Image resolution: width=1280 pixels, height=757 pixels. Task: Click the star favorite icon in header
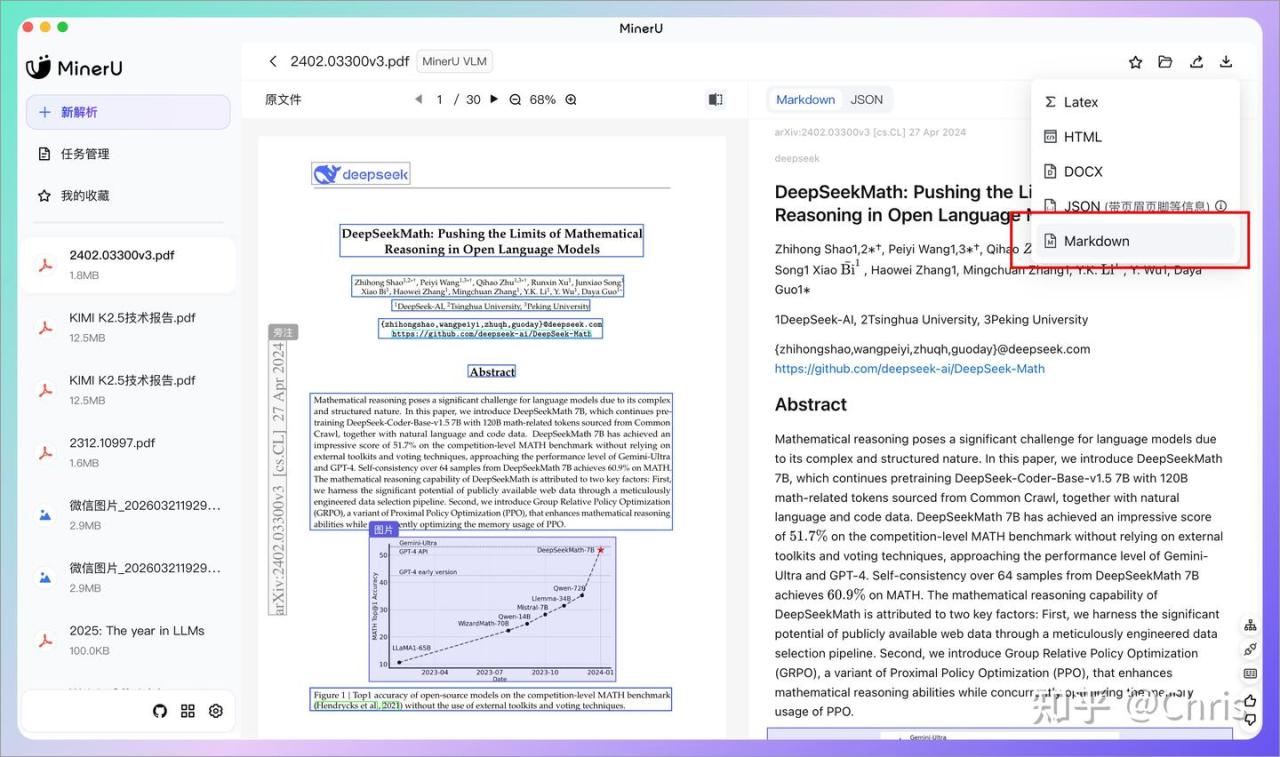pos(1135,62)
